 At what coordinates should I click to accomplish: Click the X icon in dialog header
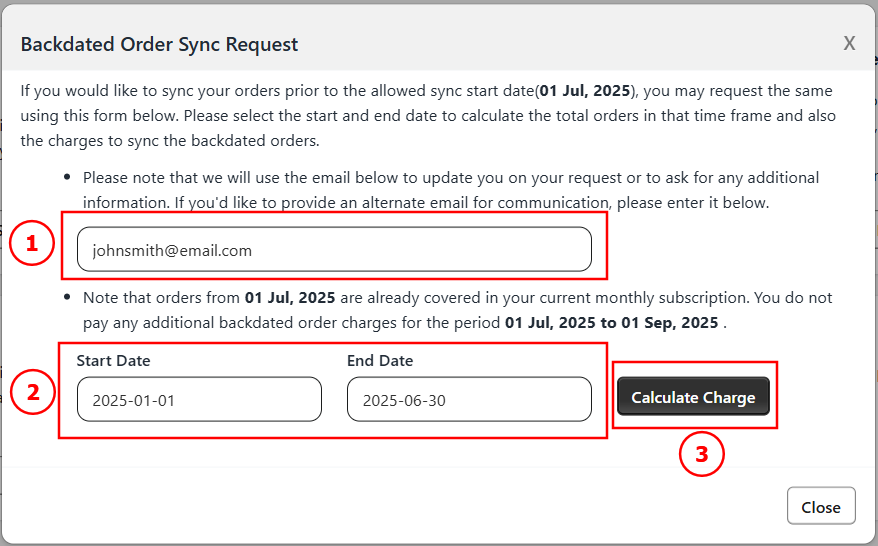(x=849, y=43)
